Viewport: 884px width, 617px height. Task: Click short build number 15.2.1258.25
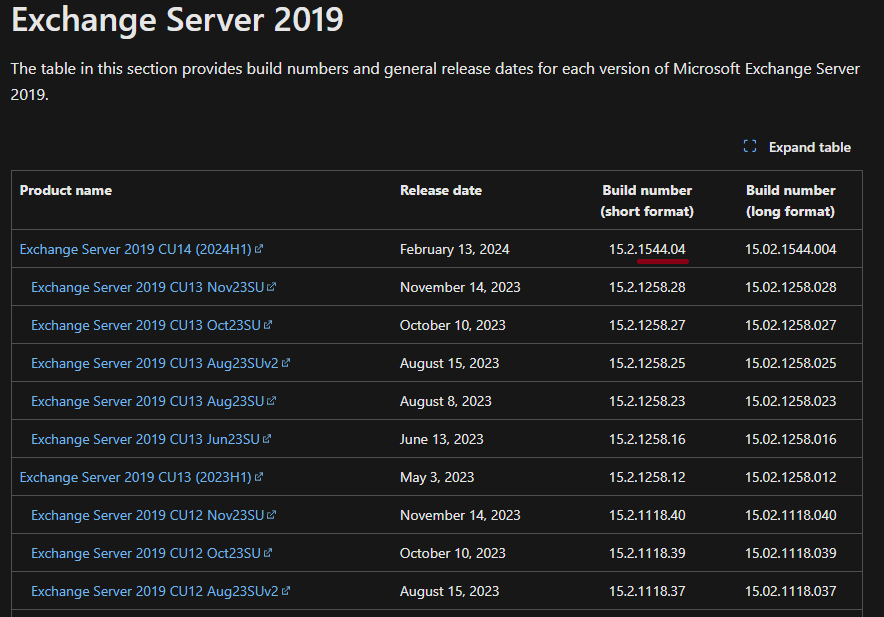pyautogui.click(x=647, y=363)
